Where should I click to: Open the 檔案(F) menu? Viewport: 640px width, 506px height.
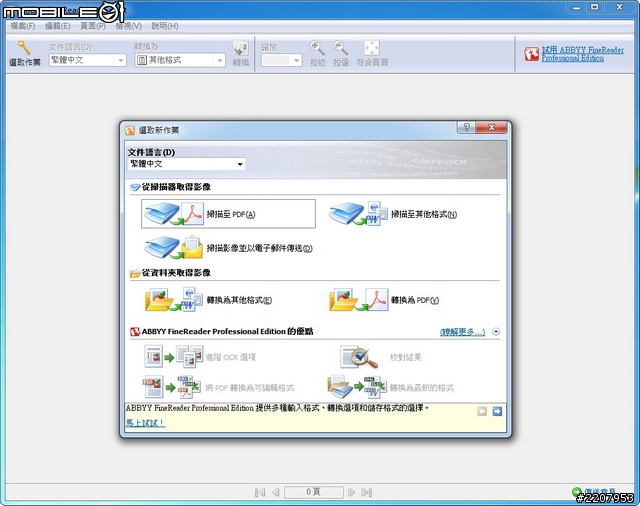click(23, 26)
